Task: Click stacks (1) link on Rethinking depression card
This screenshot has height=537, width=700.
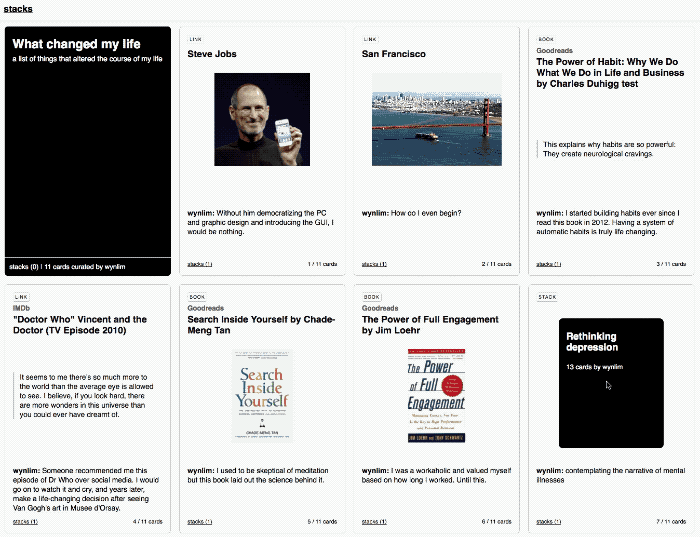Action: point(549,522)
